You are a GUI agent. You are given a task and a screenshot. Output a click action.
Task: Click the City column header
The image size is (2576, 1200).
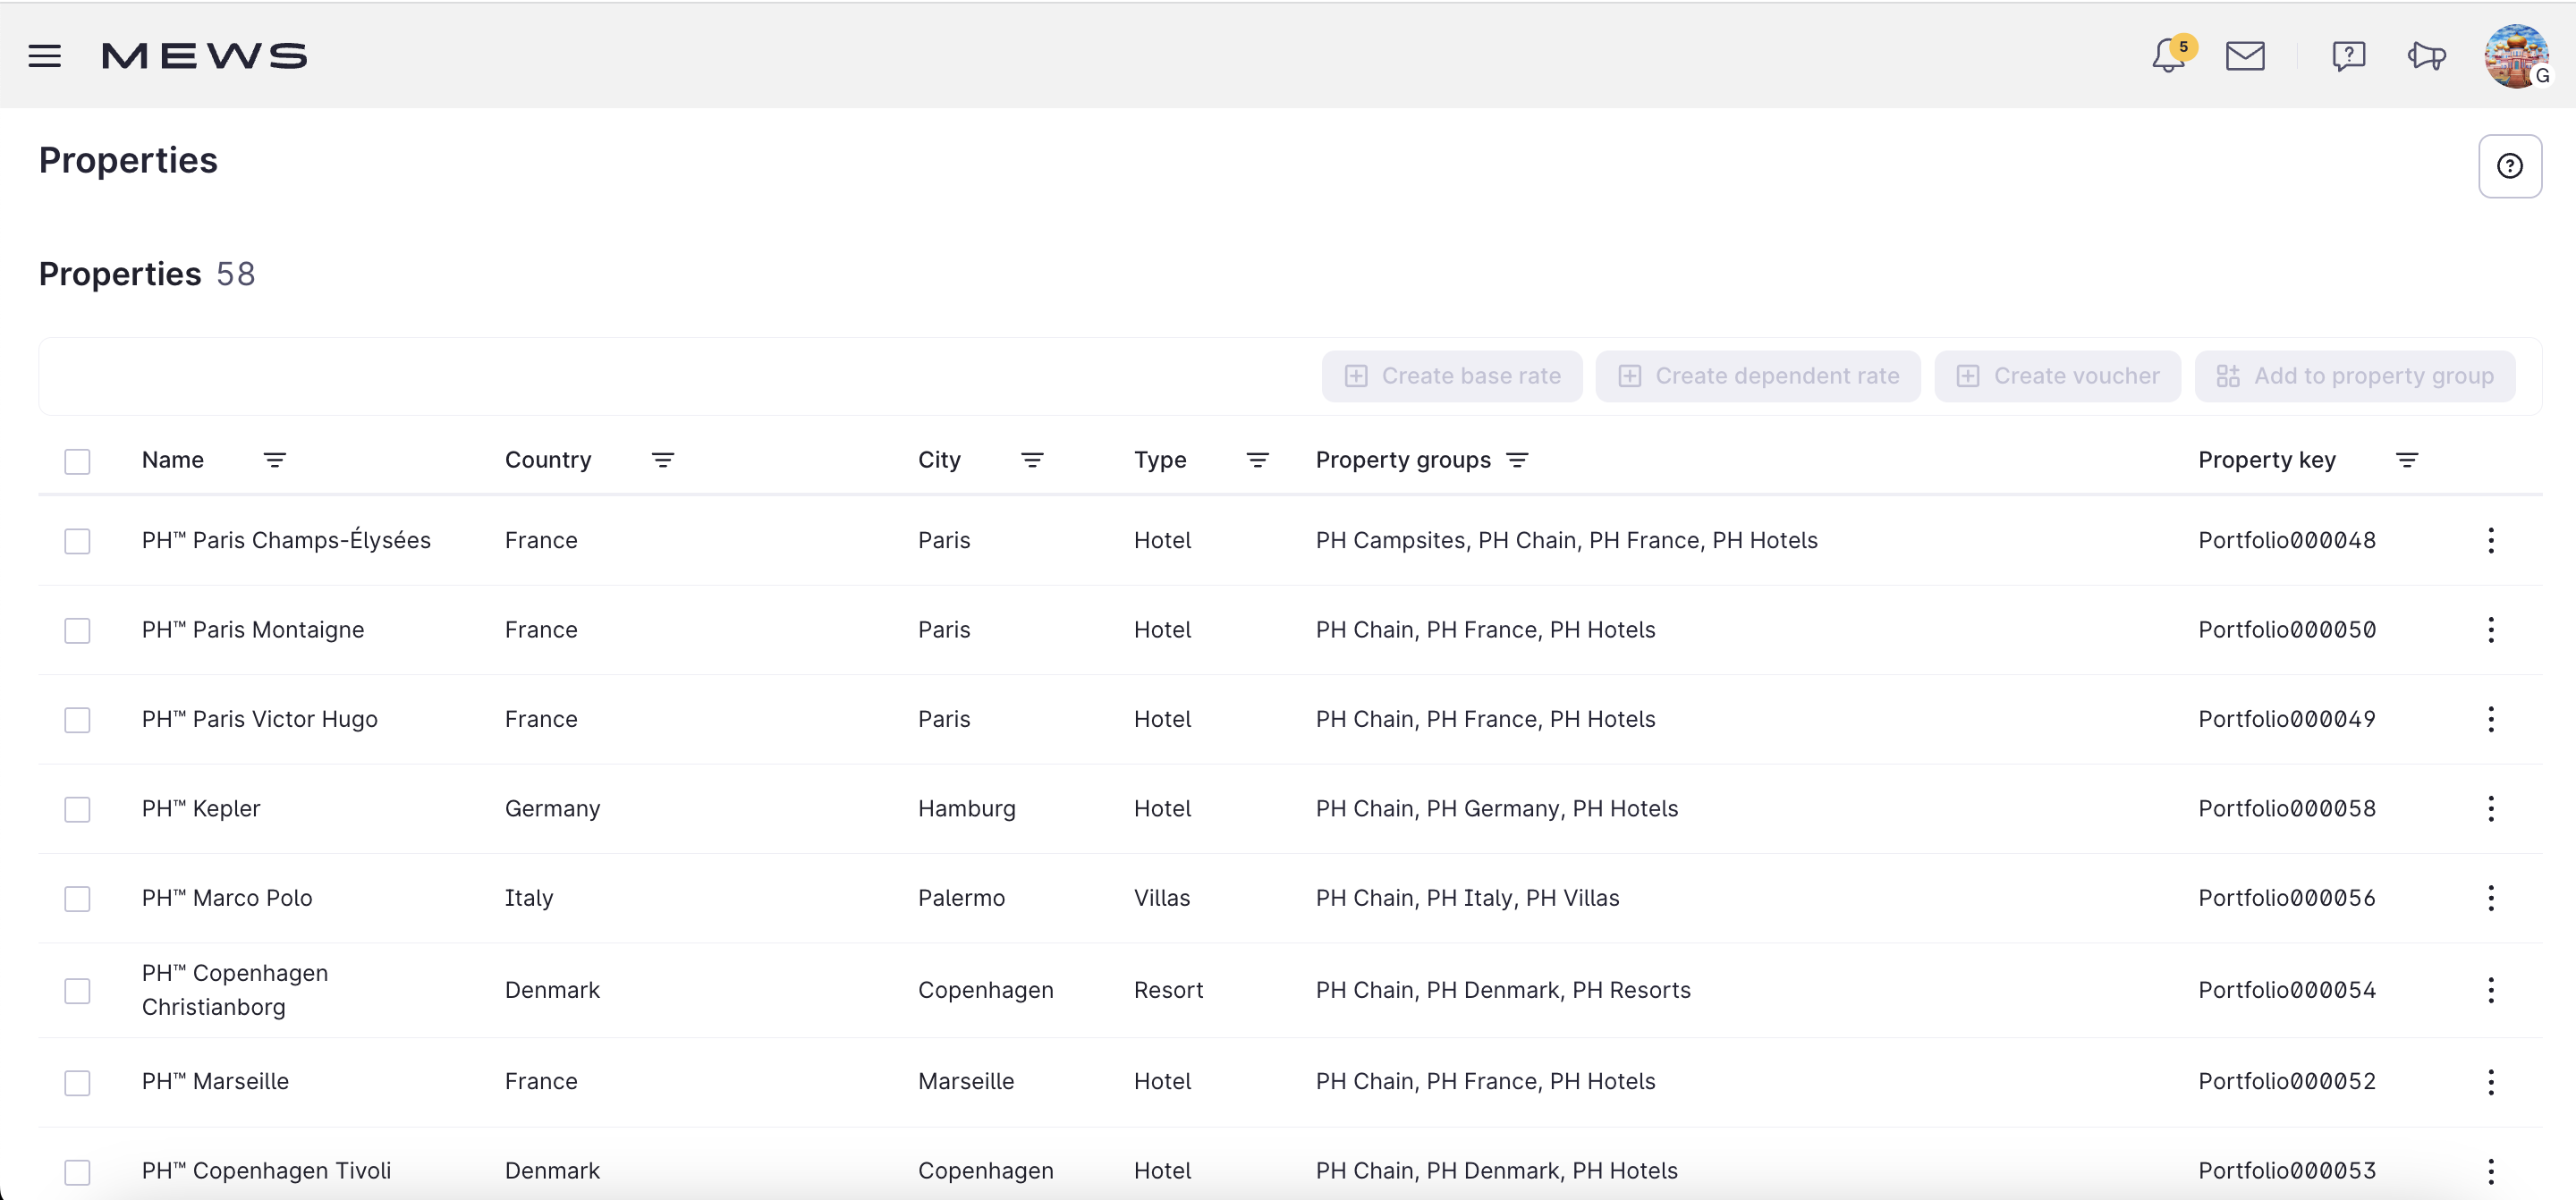[x=939, y=460]
